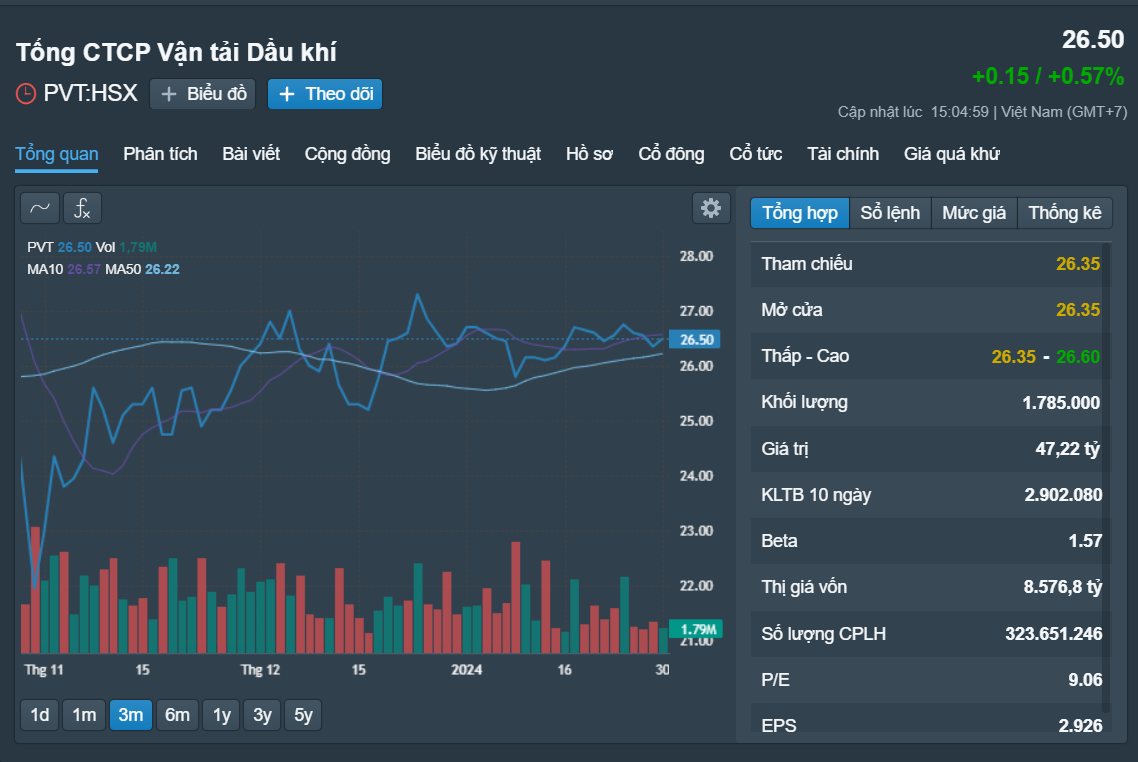Click the company name Tổng CTCP Vận tải Dầu khí

176,52
